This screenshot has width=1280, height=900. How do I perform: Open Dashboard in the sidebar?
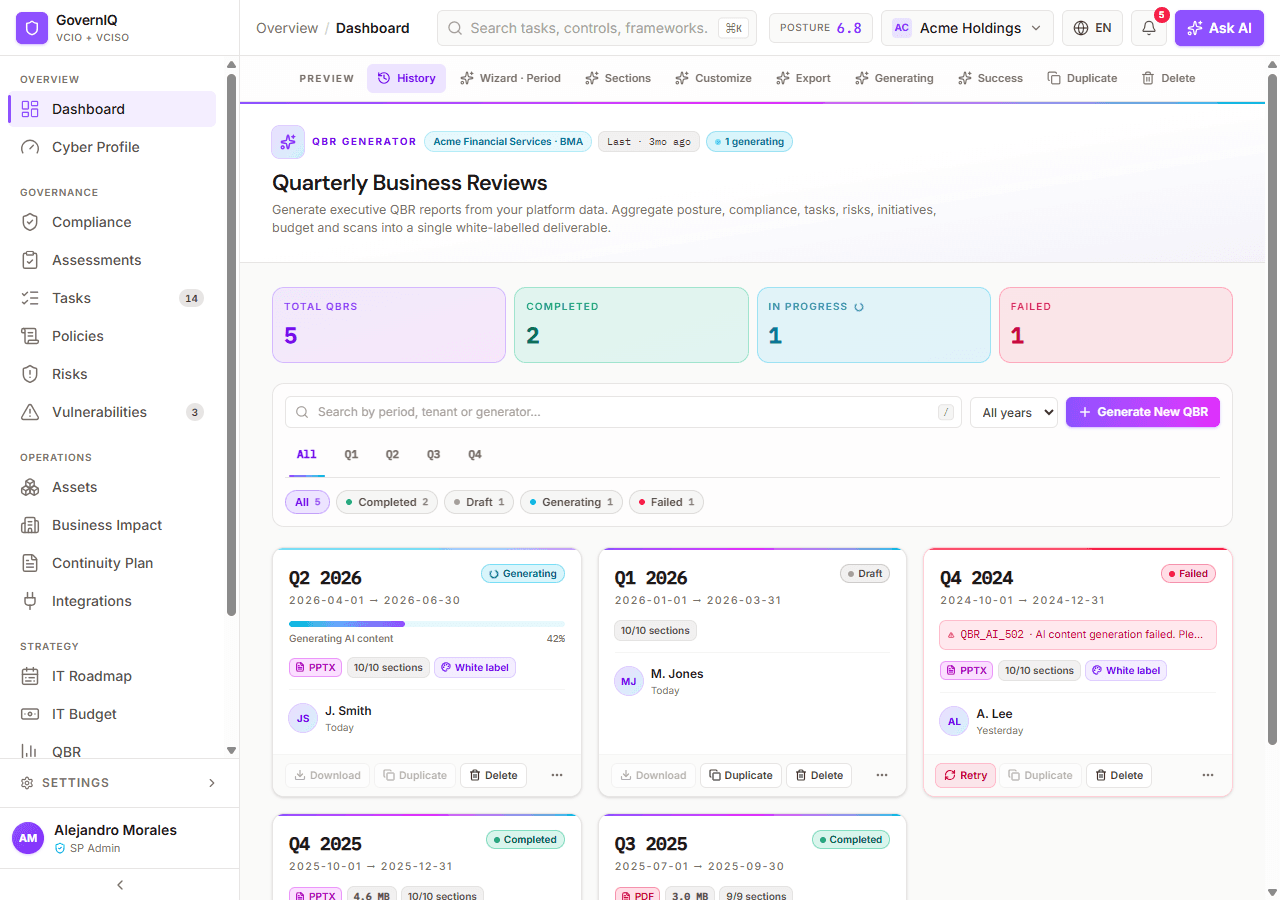pos(112,109)
